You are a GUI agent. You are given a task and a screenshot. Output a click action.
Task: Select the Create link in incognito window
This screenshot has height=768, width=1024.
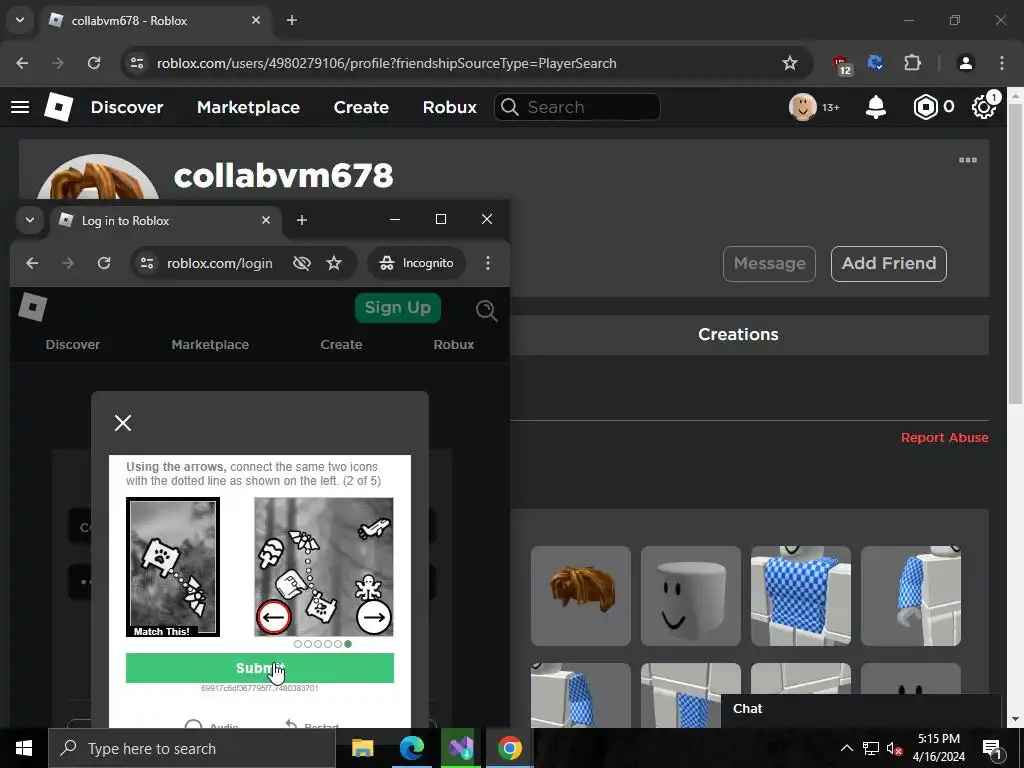(x=341, y=345)
